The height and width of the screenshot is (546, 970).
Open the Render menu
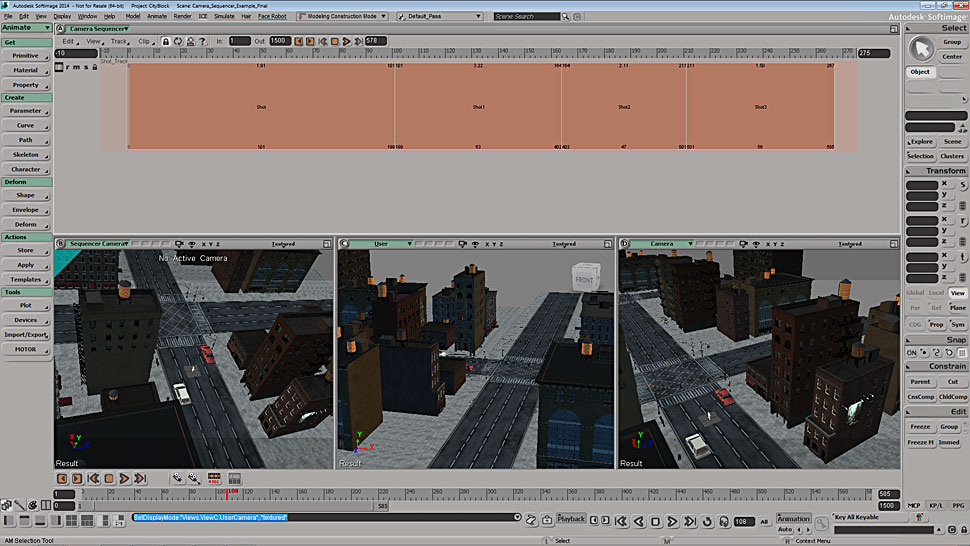coord(182,17)
